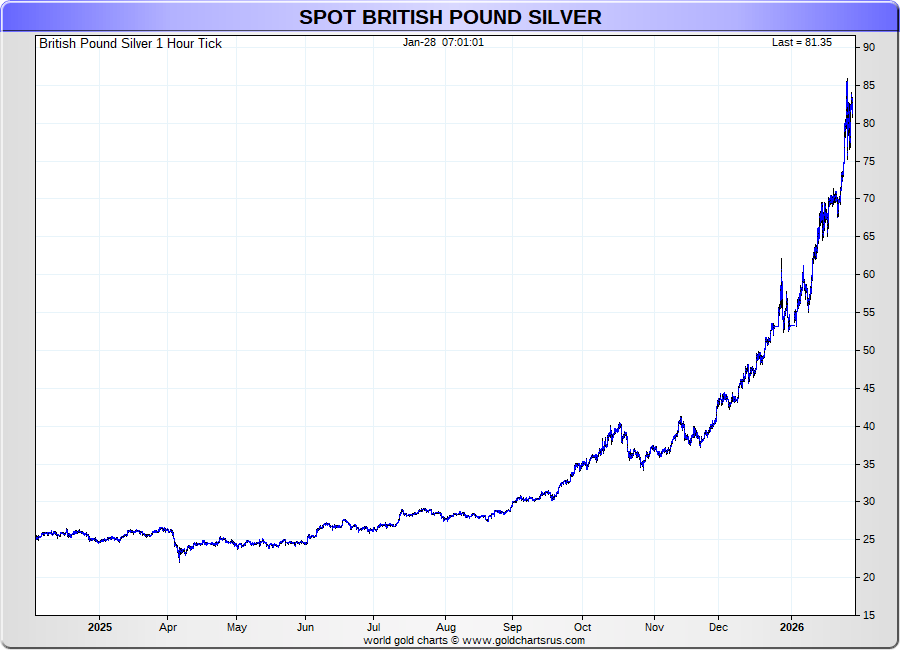Click the 25 price axis label
This screenshot has width=900, height=650.
click(869, 540)
